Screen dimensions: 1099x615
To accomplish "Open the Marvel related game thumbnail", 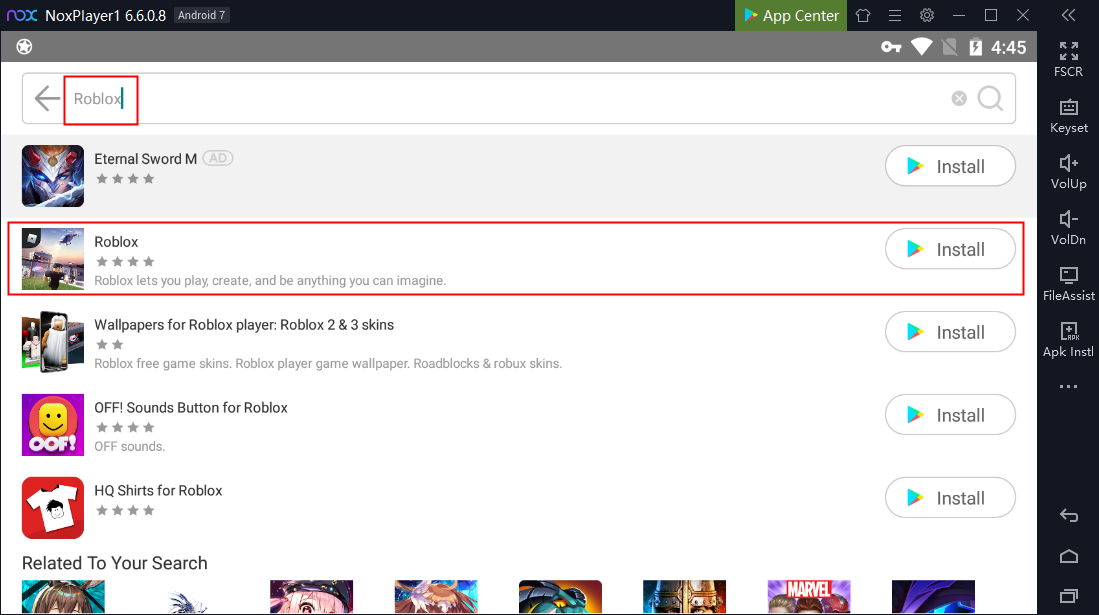I will 809,597.
